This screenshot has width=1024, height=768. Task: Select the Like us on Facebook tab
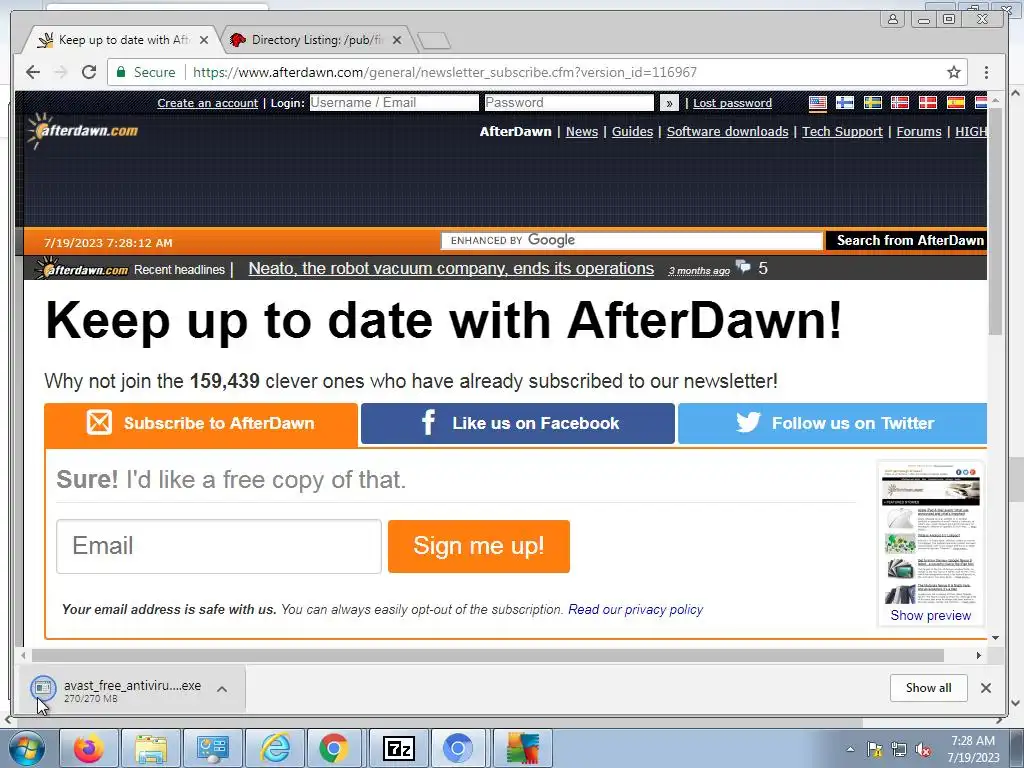click(x=518, y=423)
